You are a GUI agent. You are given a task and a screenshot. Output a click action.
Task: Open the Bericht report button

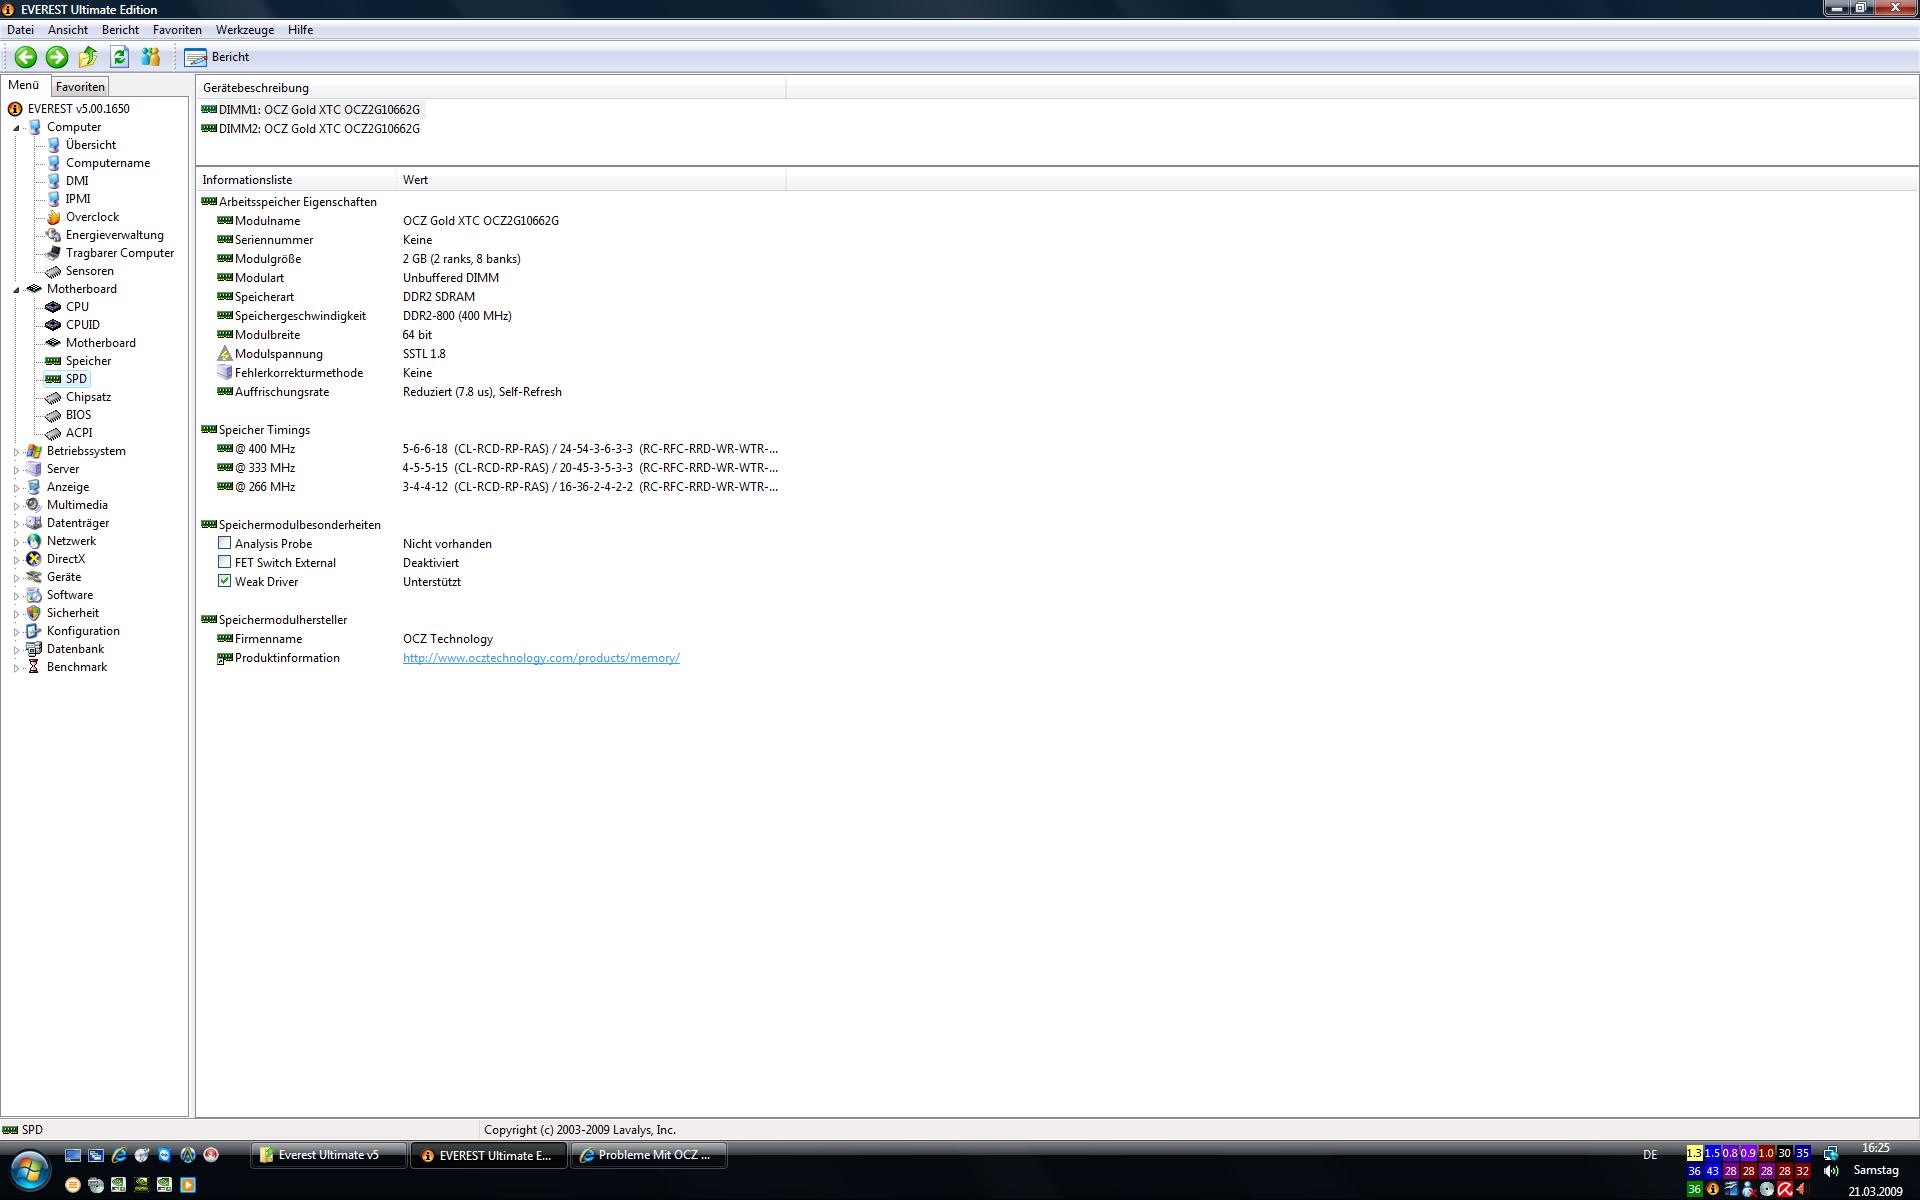pyautogui.click(x=217, y=57)
